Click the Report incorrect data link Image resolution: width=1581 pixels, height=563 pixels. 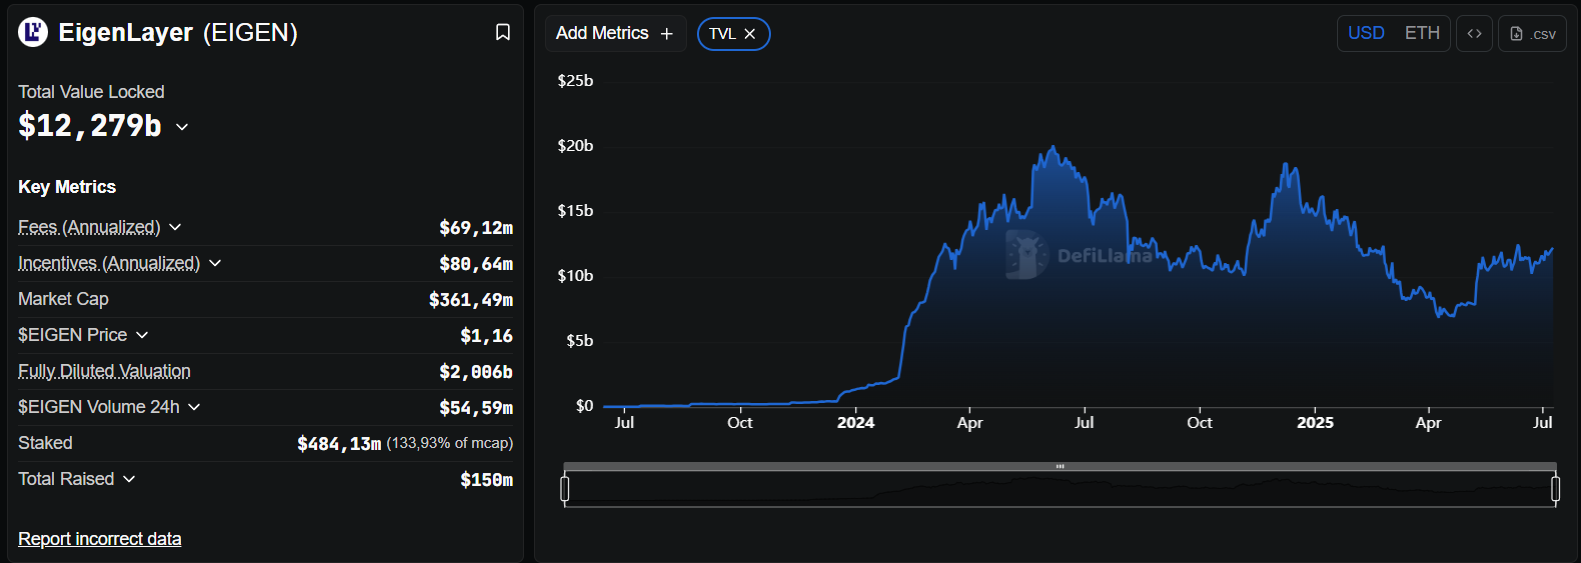point(100,539)
